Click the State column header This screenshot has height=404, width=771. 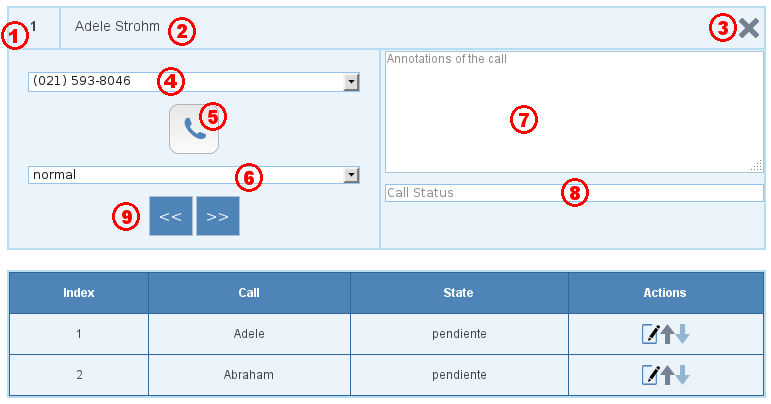pos(458,293)
